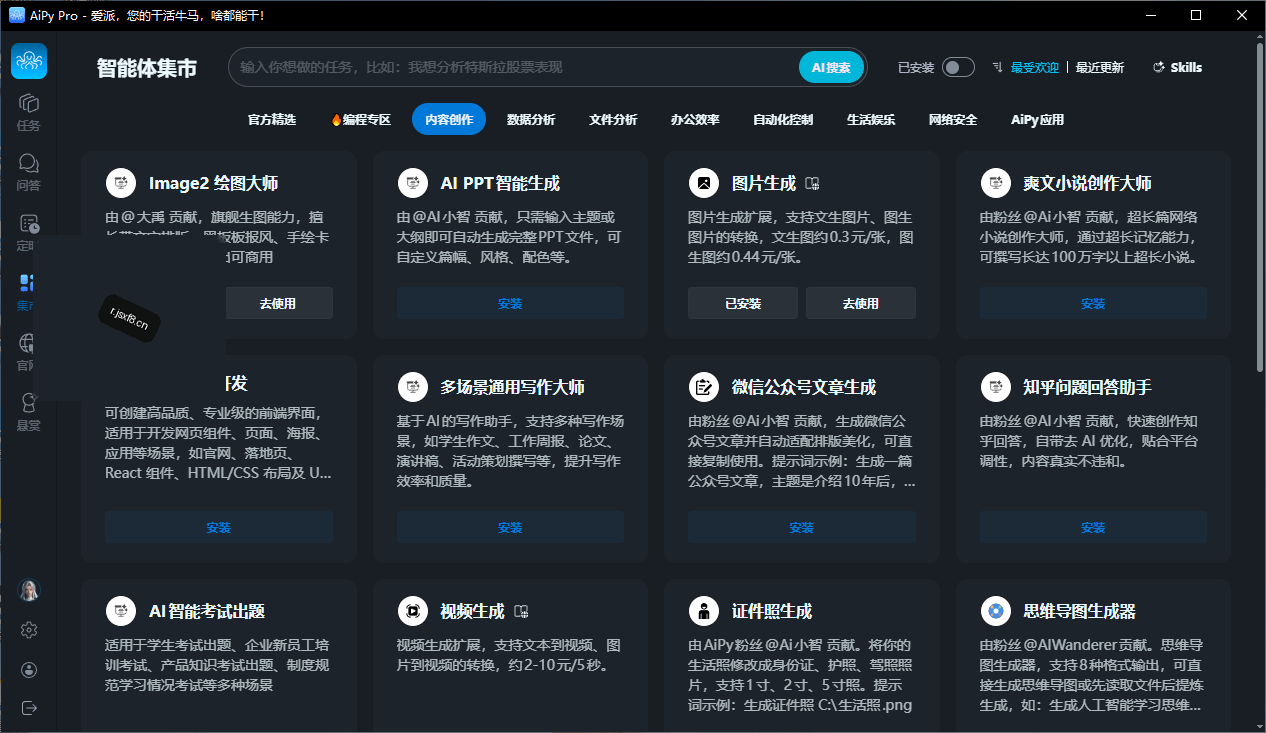Switch to the 数据分析 category tab
This screenshot has width=1266, height=733.
tap(531, 119)
